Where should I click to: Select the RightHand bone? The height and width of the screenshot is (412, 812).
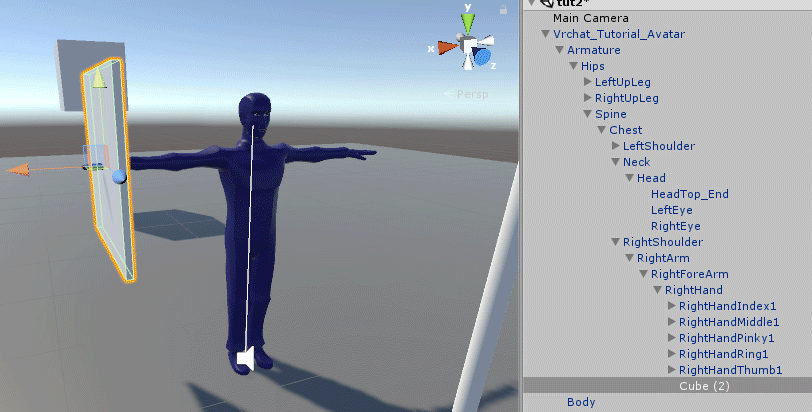[x=694, y=290]
